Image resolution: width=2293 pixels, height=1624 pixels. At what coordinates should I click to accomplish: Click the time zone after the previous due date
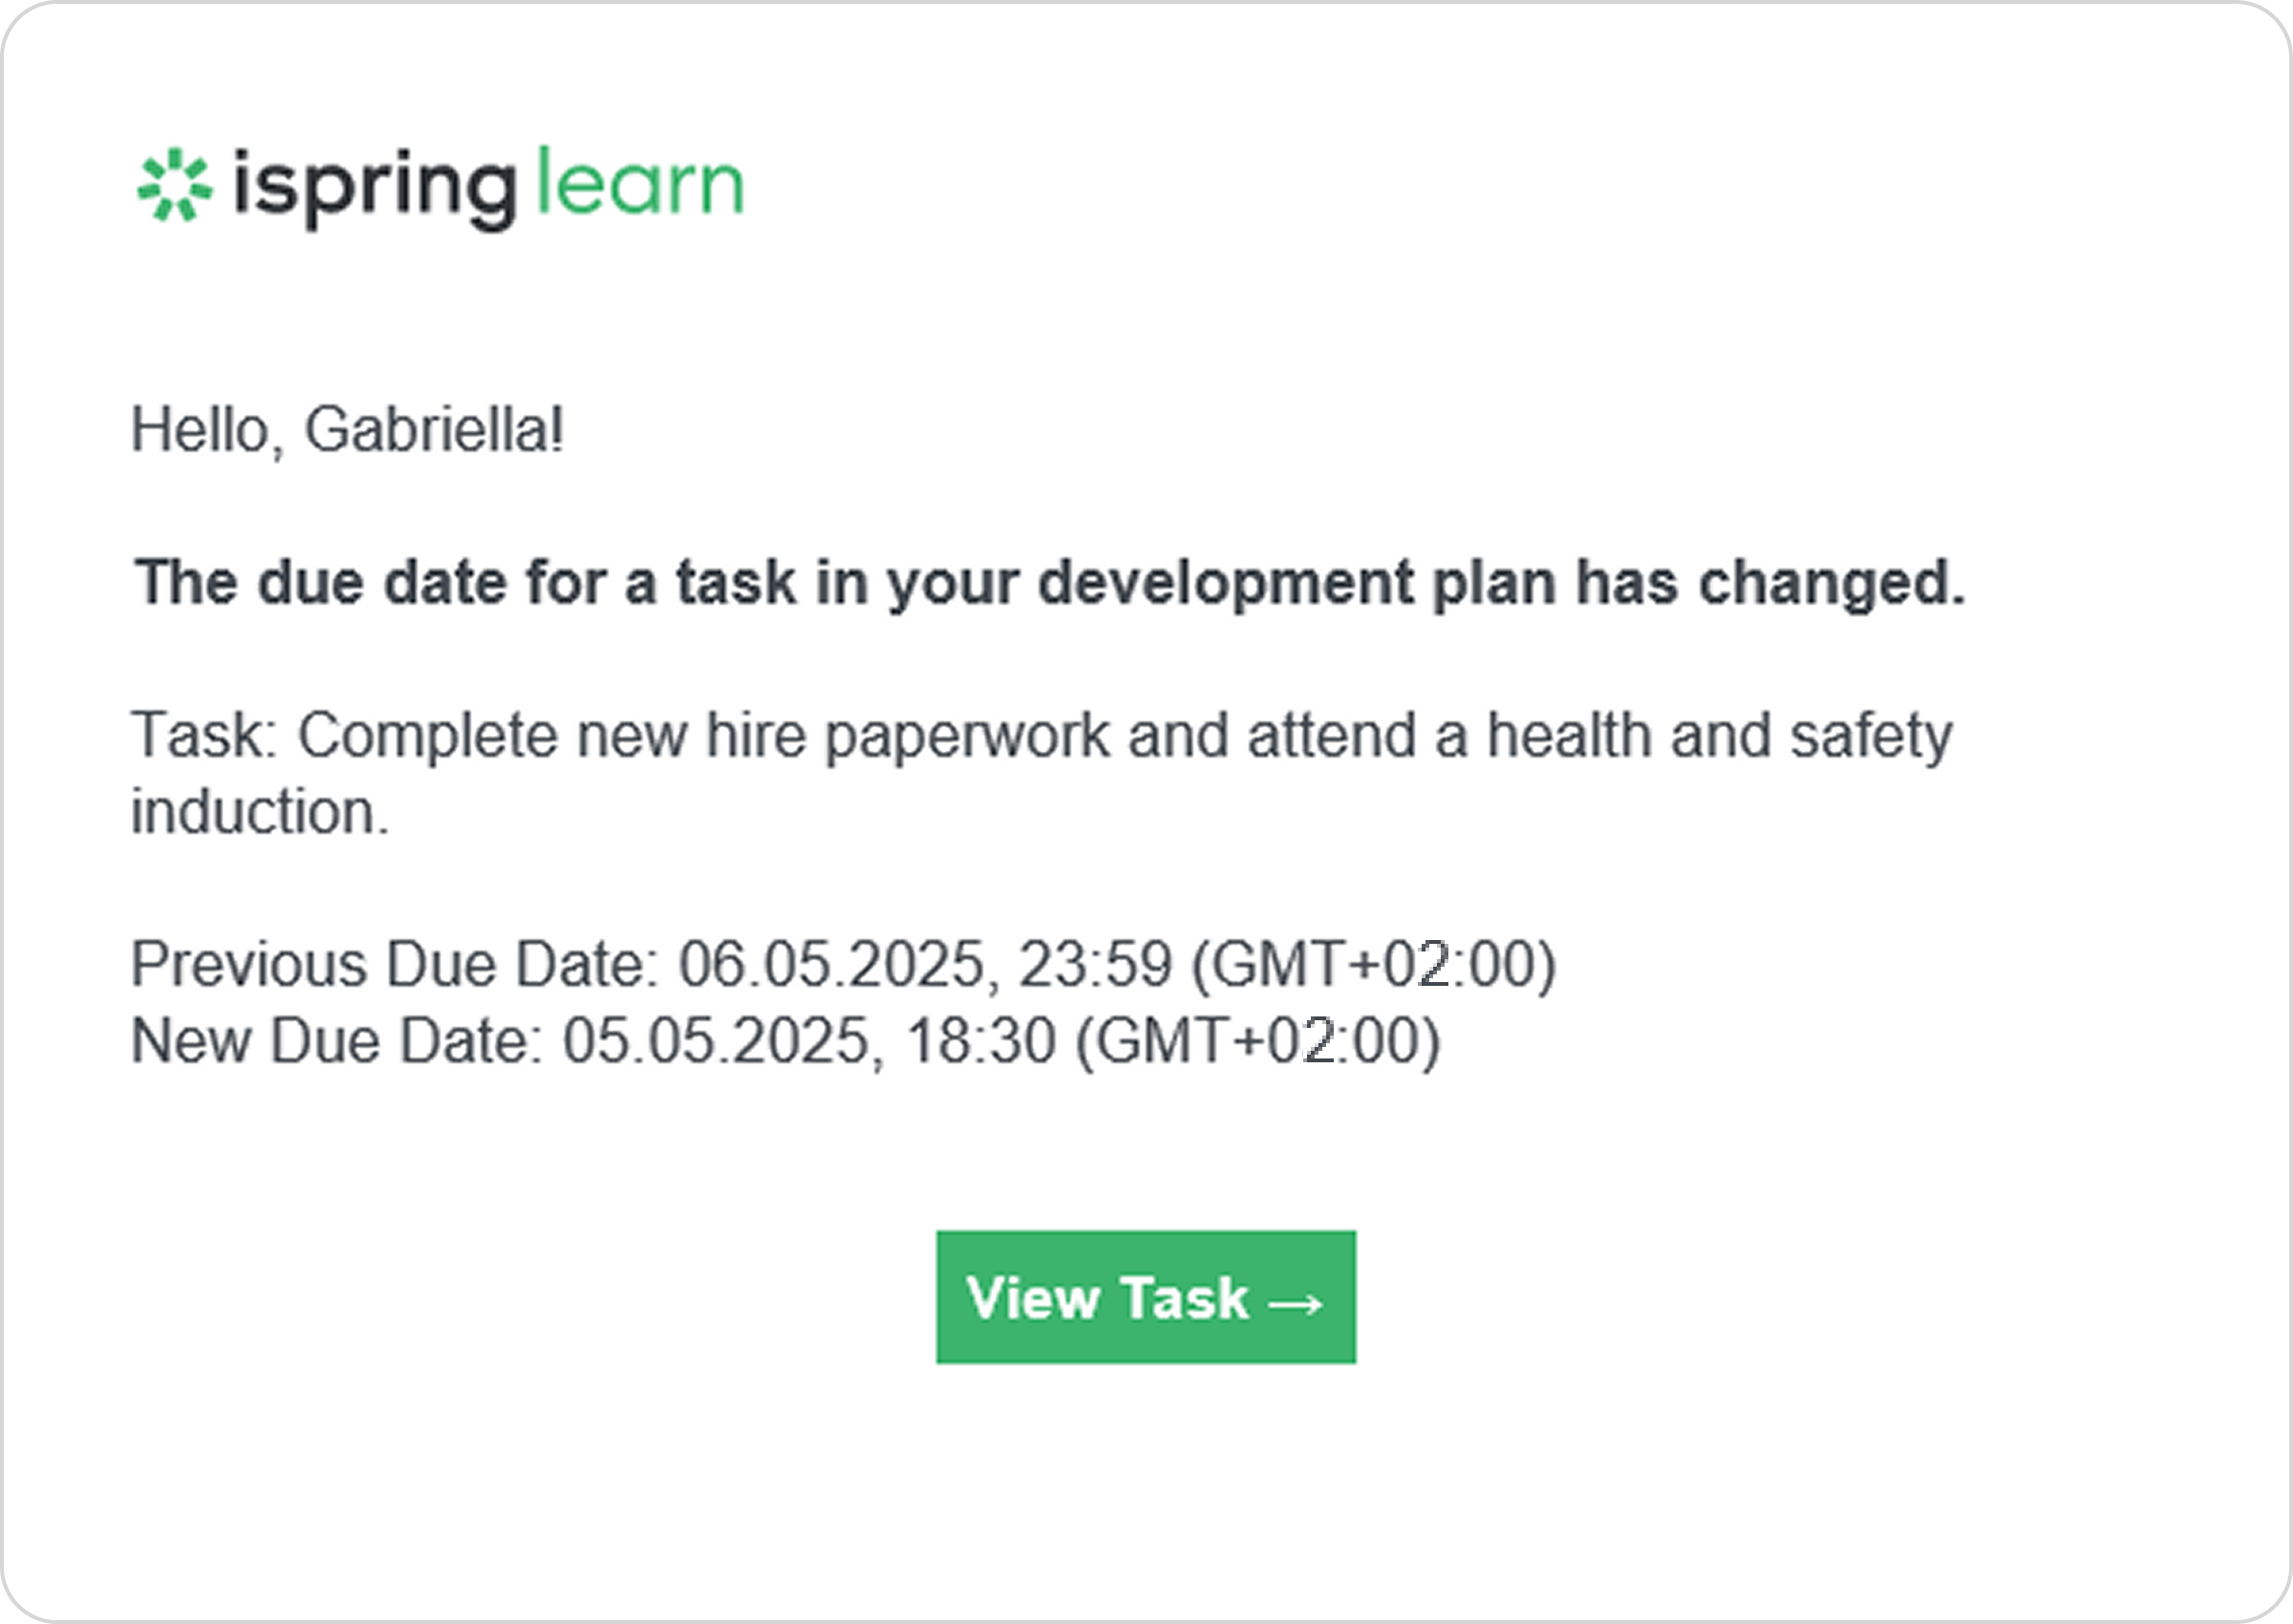[x=1374, y=966]
